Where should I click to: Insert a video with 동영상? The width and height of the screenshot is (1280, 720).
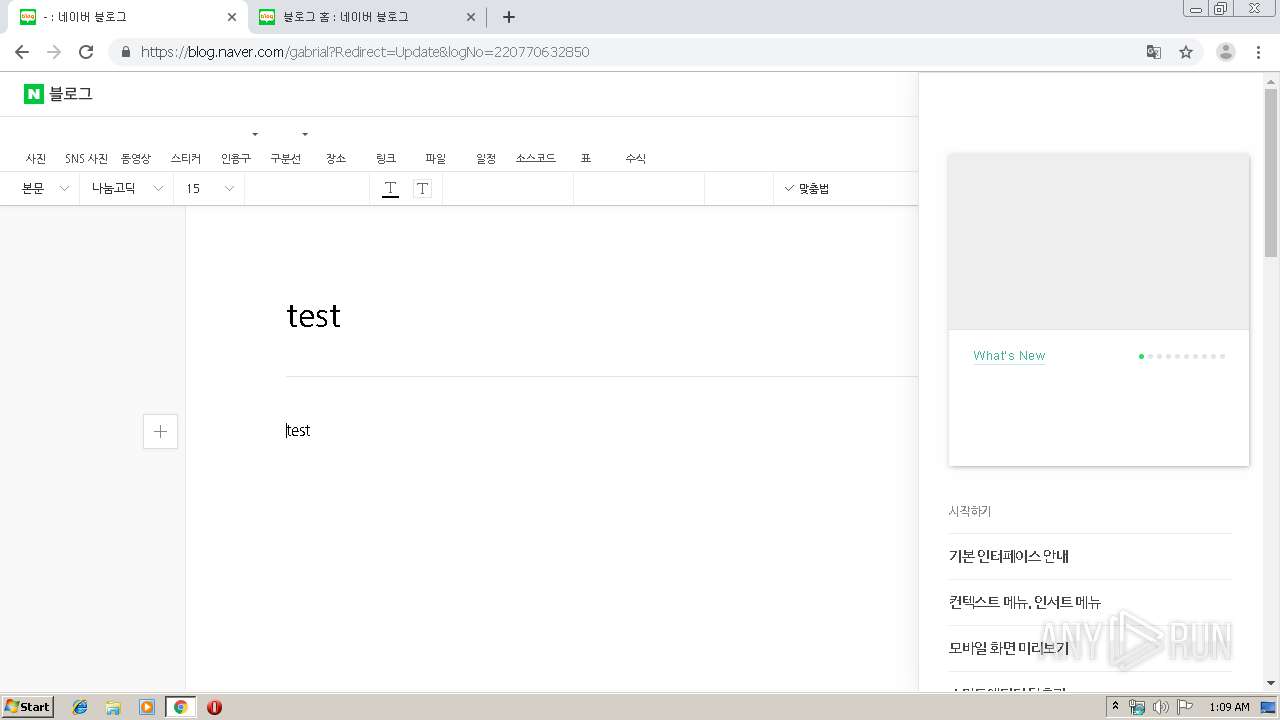[136, 159]
